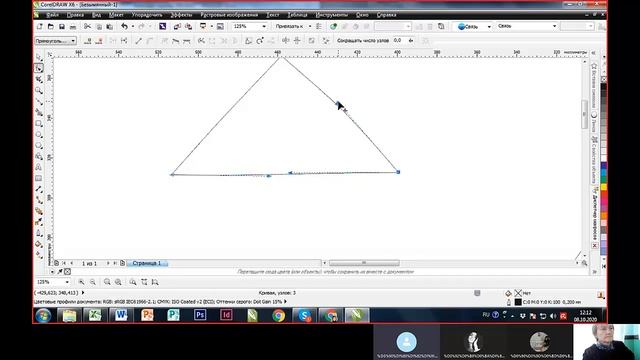640x360 pixels.
Task: Open the Упорядочить menu
Action: (x=147, y=15)
